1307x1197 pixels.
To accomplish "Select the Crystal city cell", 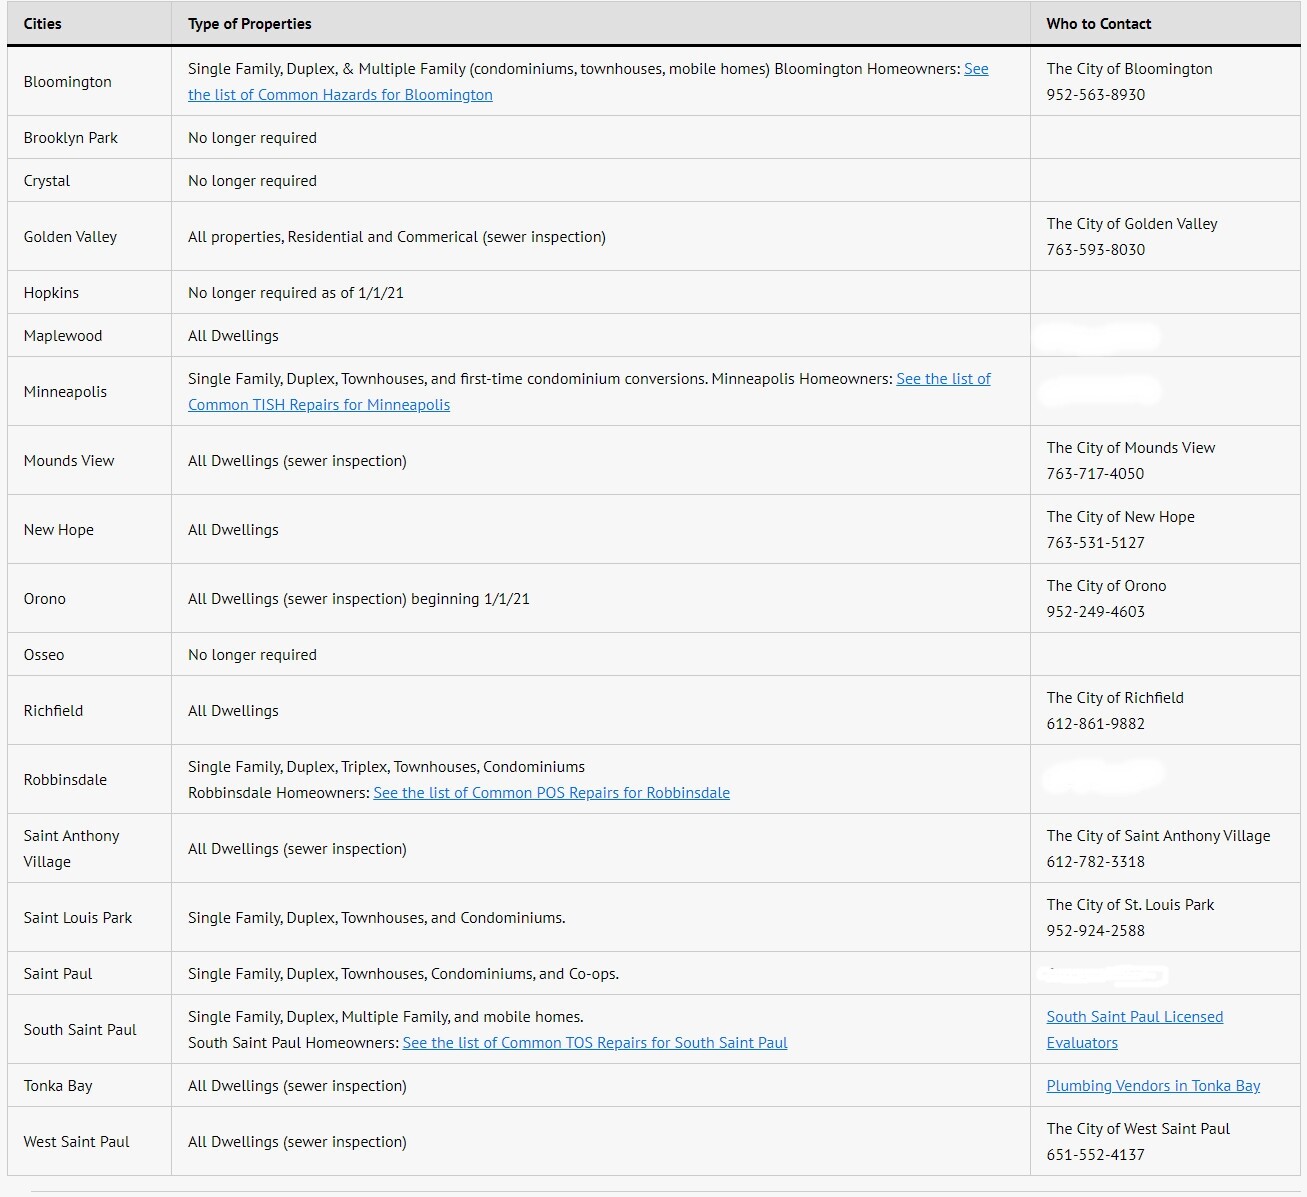I will click(89, 181).
